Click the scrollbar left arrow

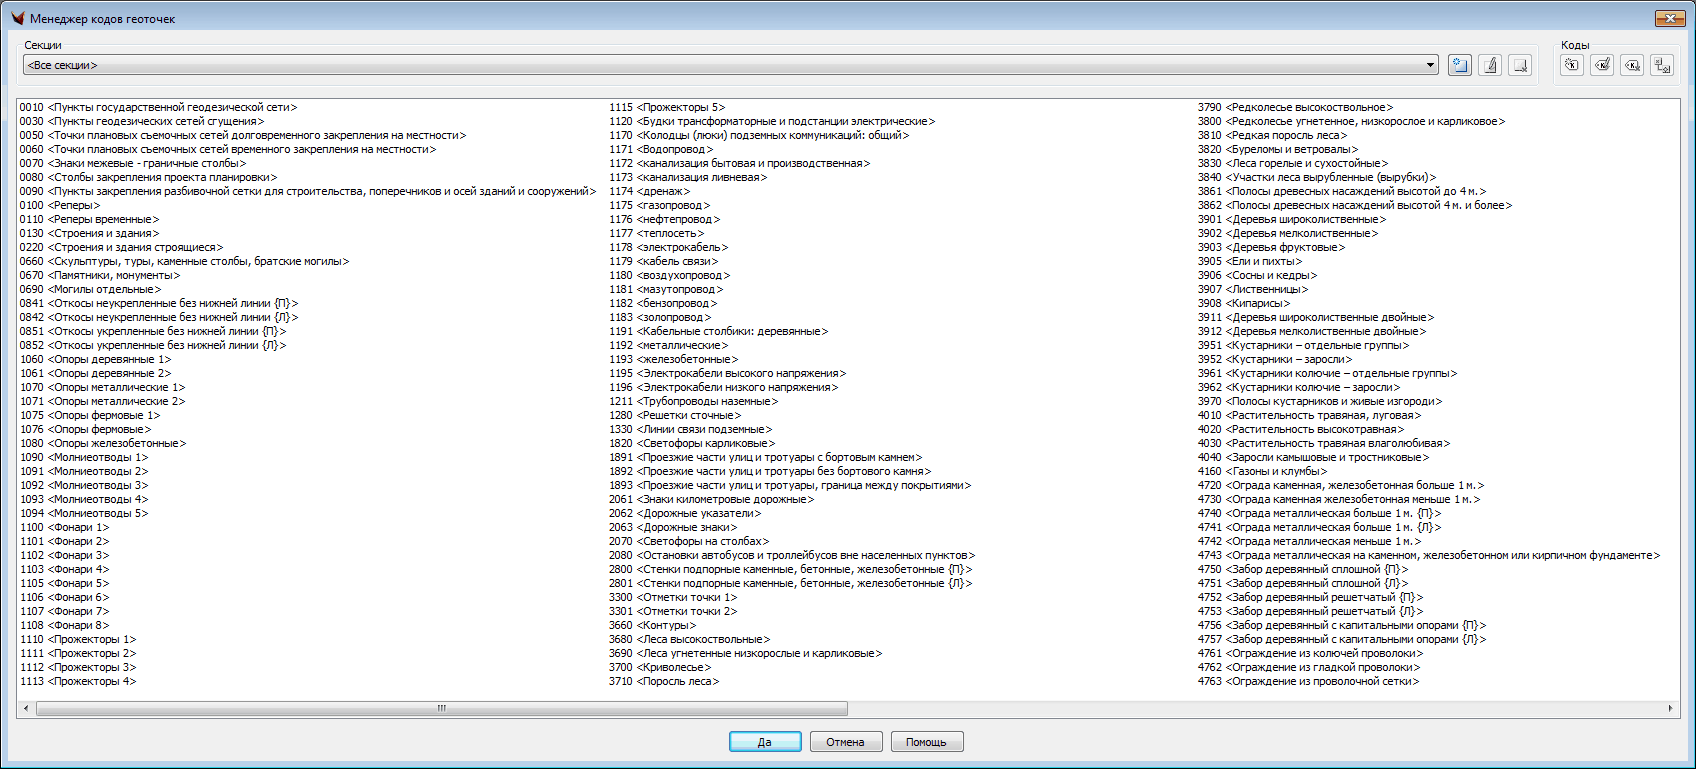pos(26,709)
